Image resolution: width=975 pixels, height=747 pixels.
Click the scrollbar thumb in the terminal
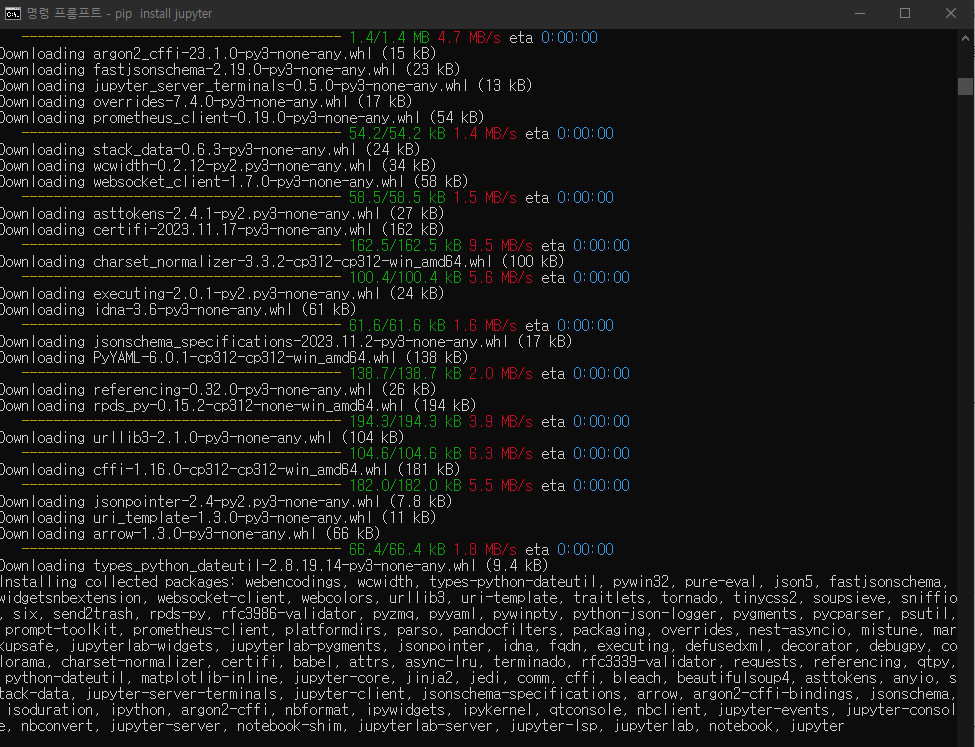pyautogui.click(x=965, y=86)
